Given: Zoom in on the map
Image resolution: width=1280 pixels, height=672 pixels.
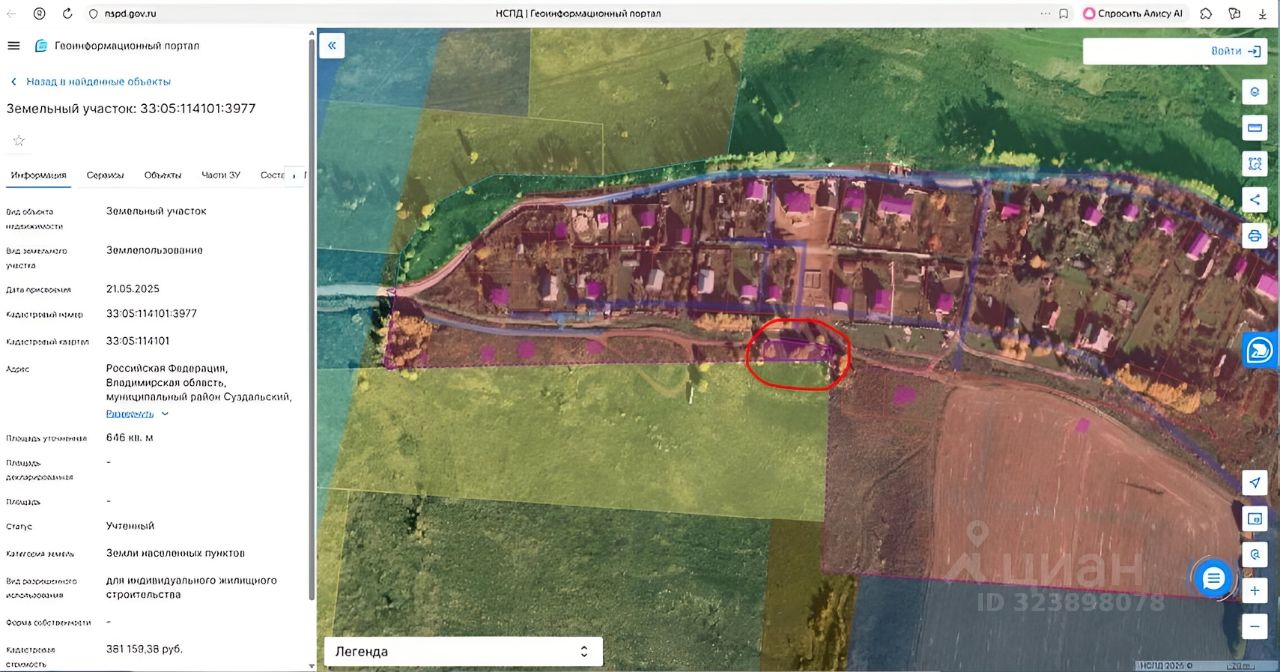Looking at the screenshot, I should tap(1254, 591).
